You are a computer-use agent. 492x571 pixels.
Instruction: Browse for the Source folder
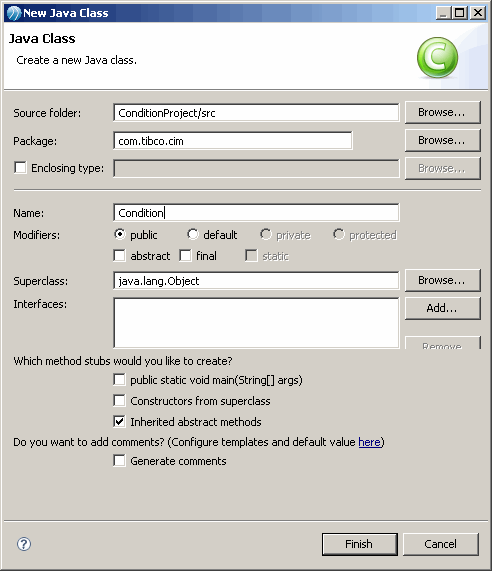pos(442,112)
